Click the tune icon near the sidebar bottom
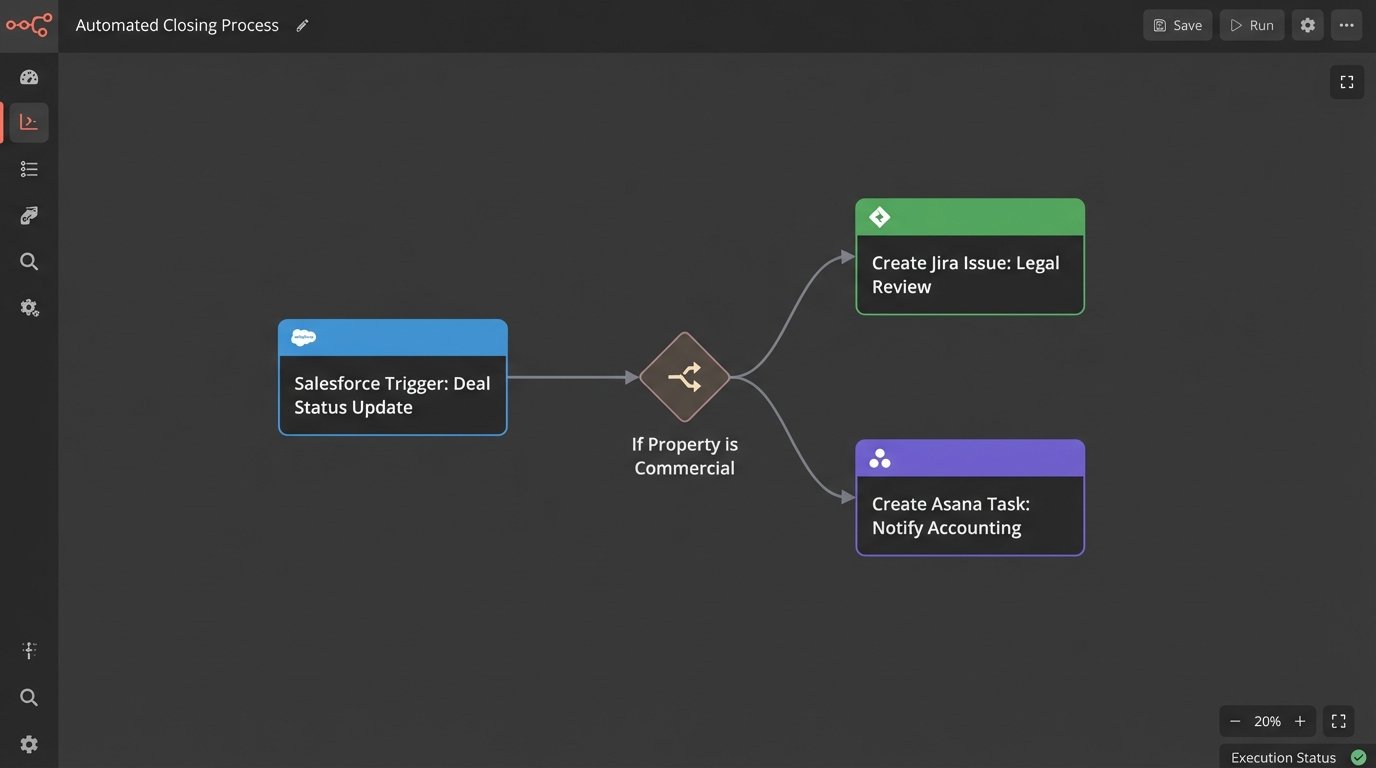 pos(29,649)
